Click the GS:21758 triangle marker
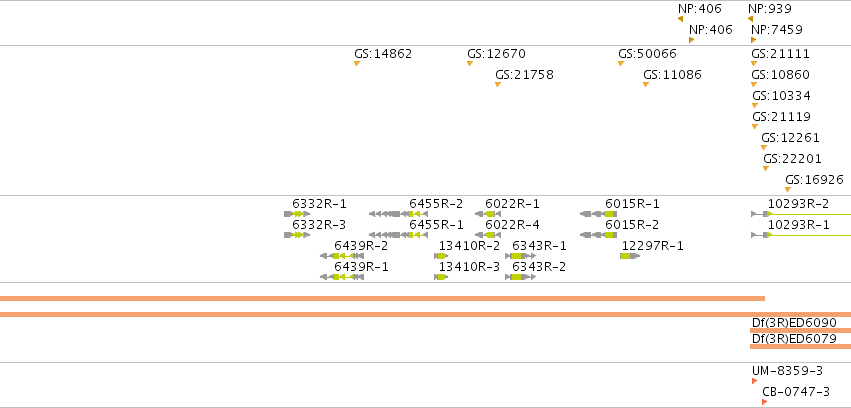Image resolution: width=851 pixels, height=408 pixels. pos(498,84)
